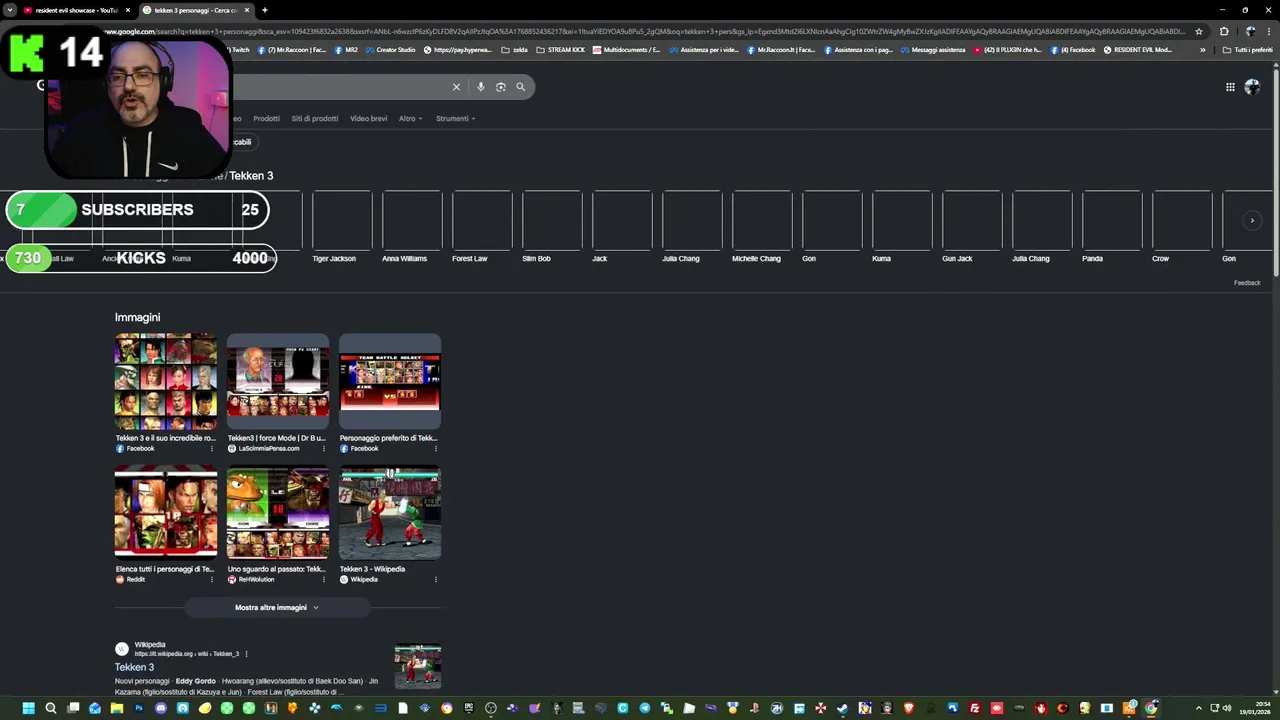This screenshot has width=1280, height=720.
Task: Select the Panda character card
Action: [1112, 227]
